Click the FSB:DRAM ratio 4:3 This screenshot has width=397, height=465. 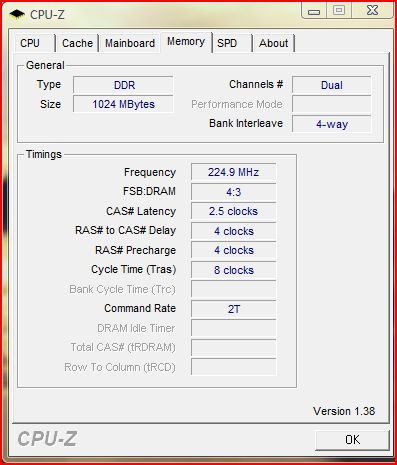(x=233, y=192)
